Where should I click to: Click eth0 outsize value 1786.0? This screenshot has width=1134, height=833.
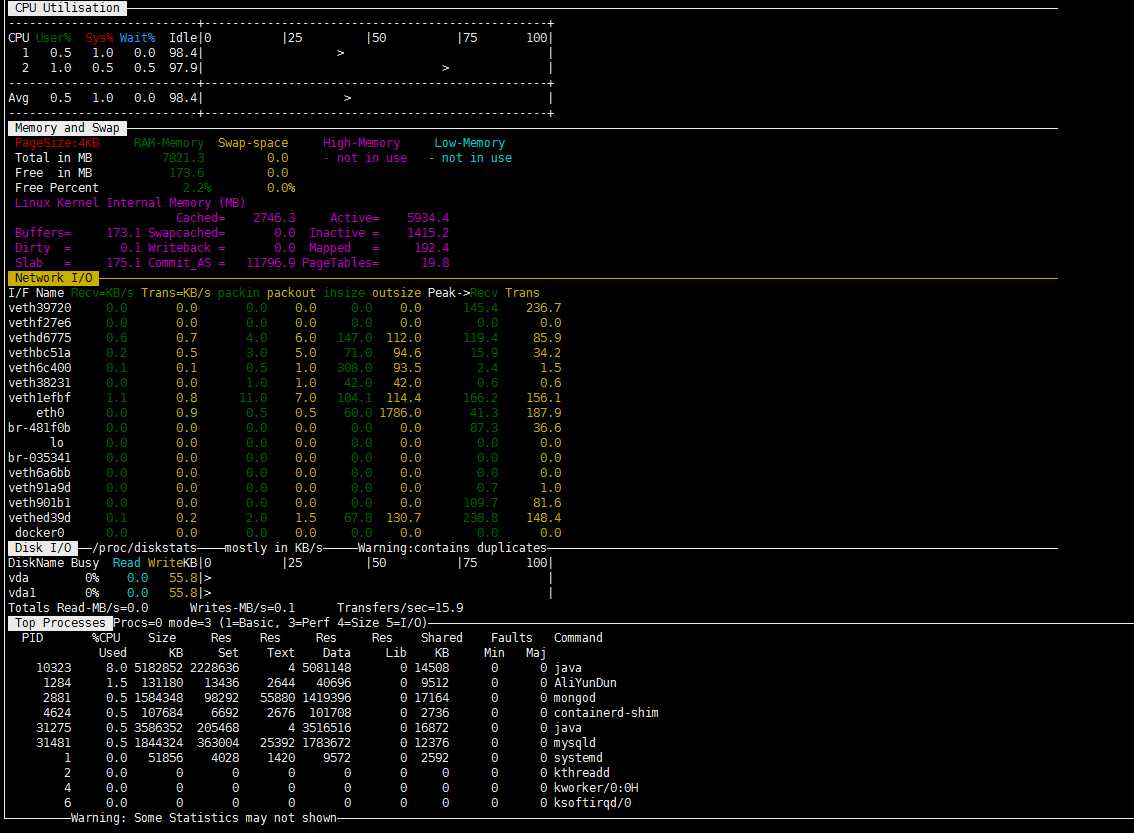coord(400,413)
